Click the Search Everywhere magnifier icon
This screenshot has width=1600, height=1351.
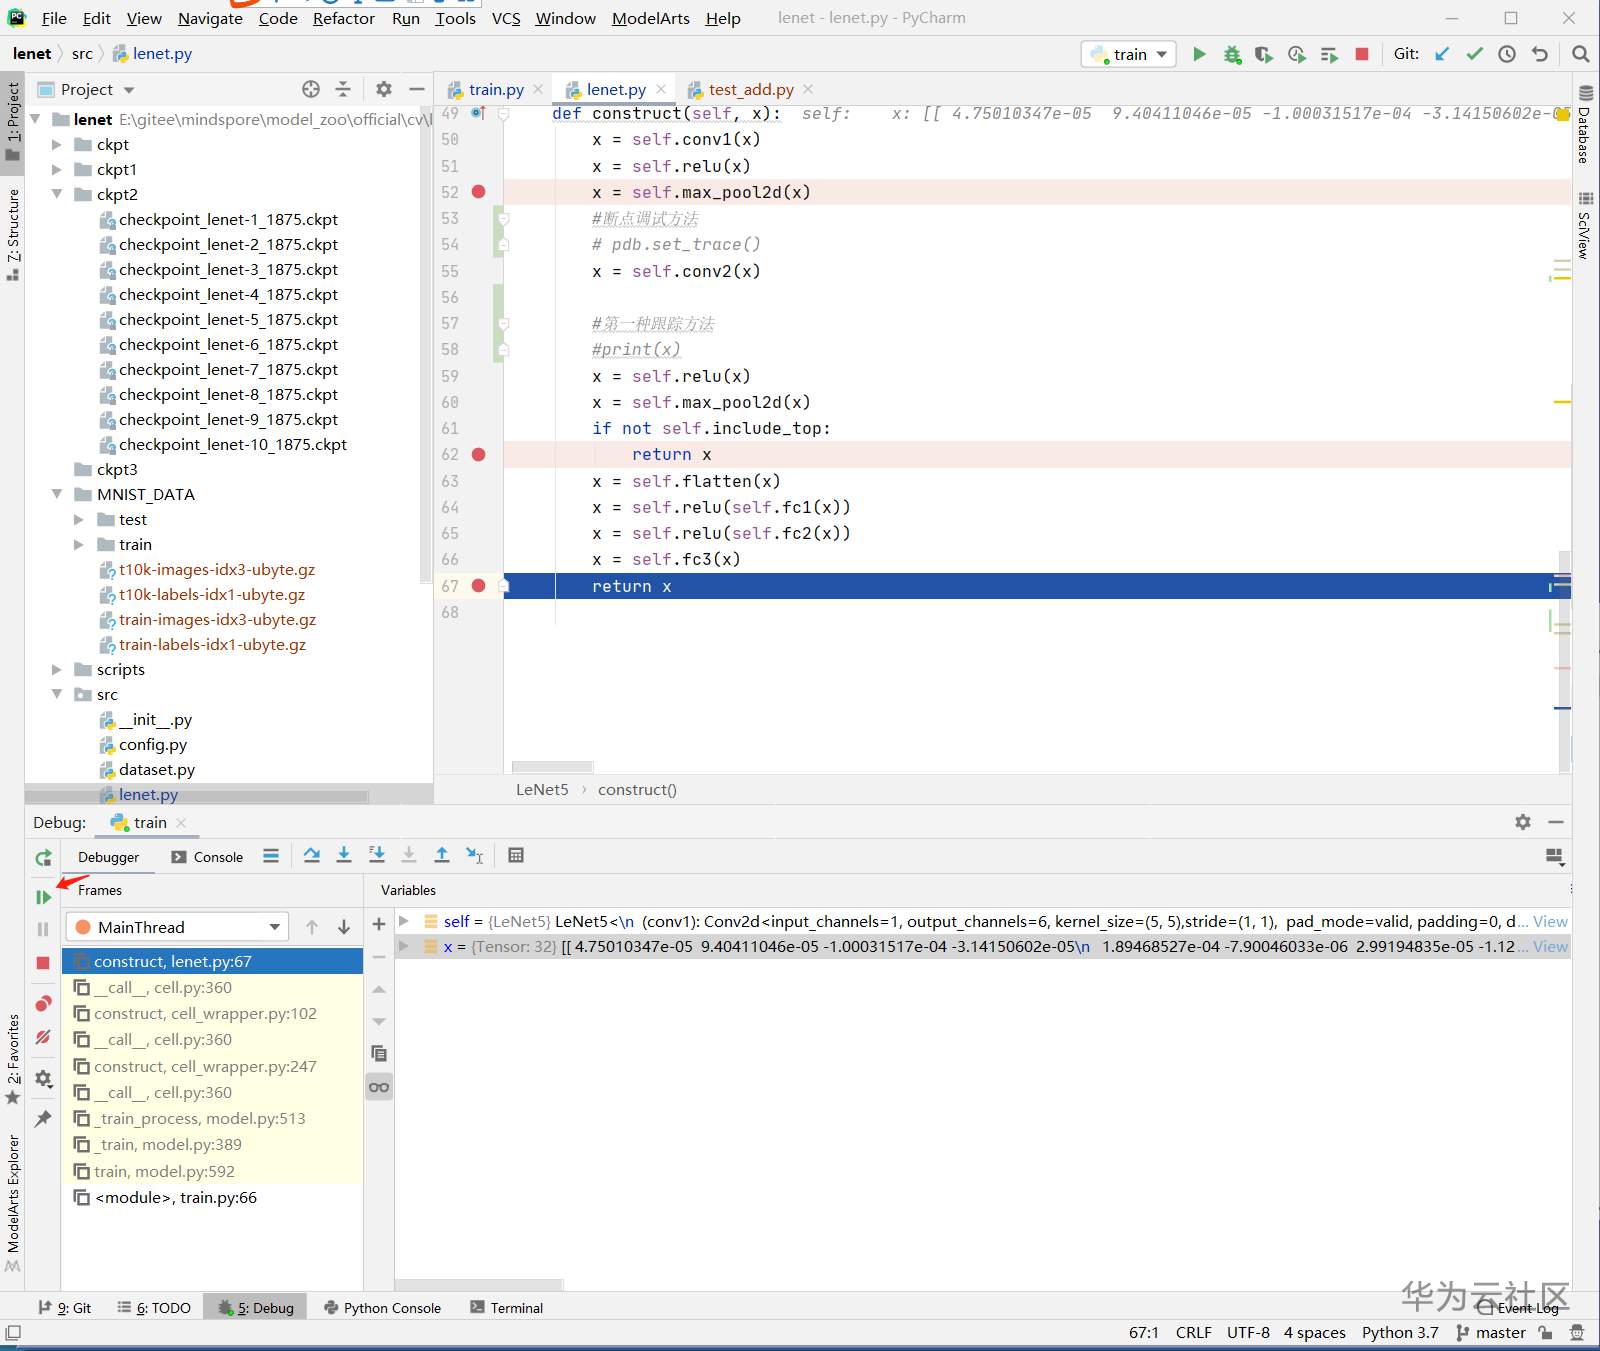(1580, 54)
